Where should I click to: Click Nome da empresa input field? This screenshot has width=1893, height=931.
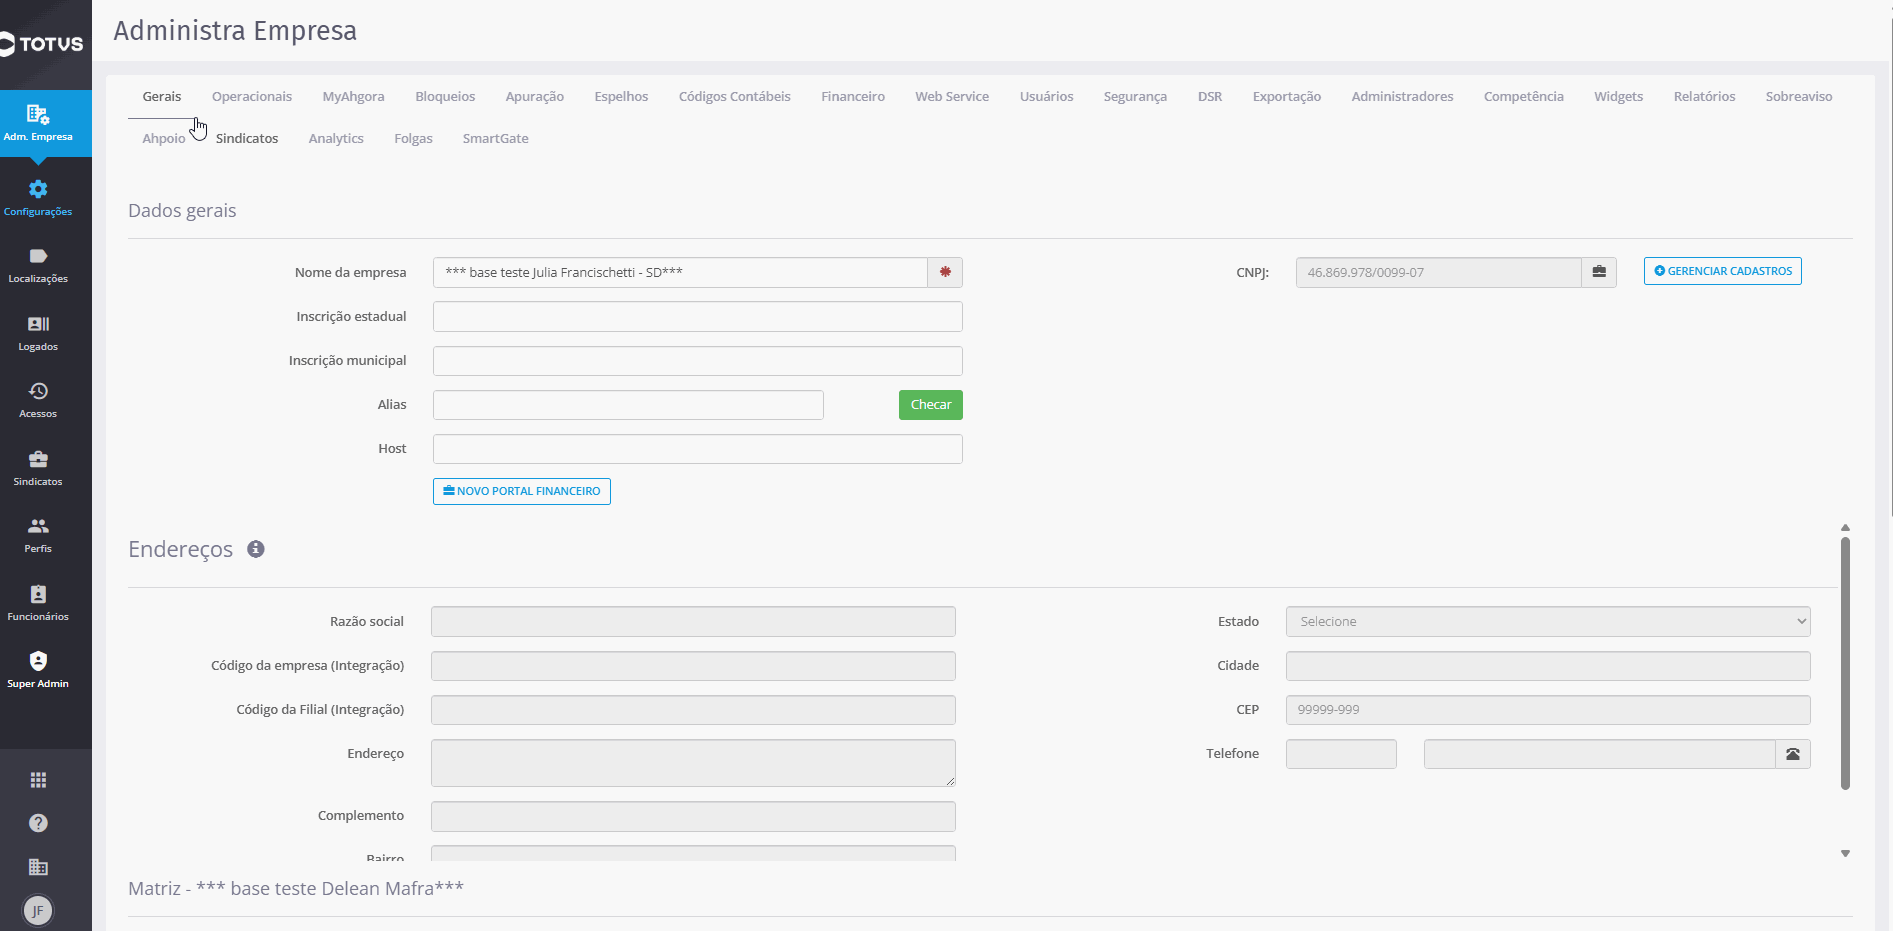[680, 272]
